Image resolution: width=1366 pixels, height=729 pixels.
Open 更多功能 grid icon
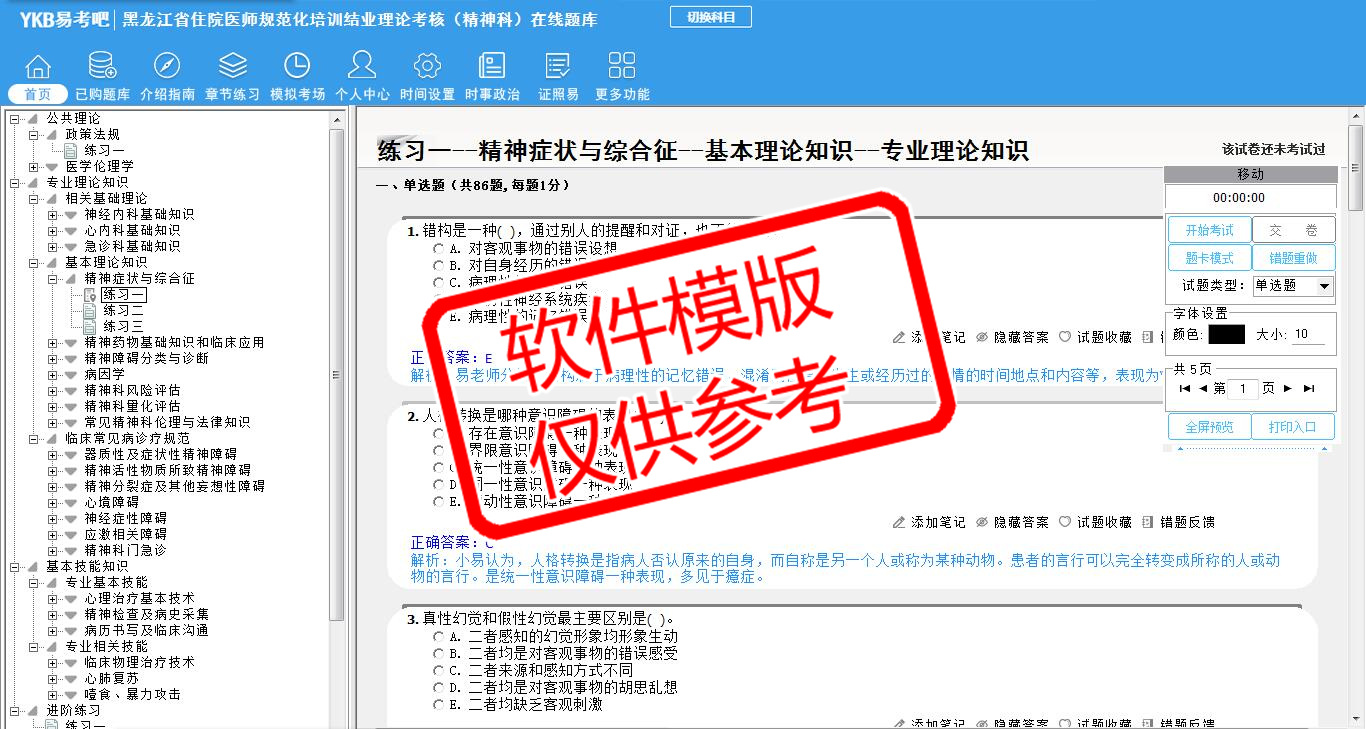click(622, 67)
